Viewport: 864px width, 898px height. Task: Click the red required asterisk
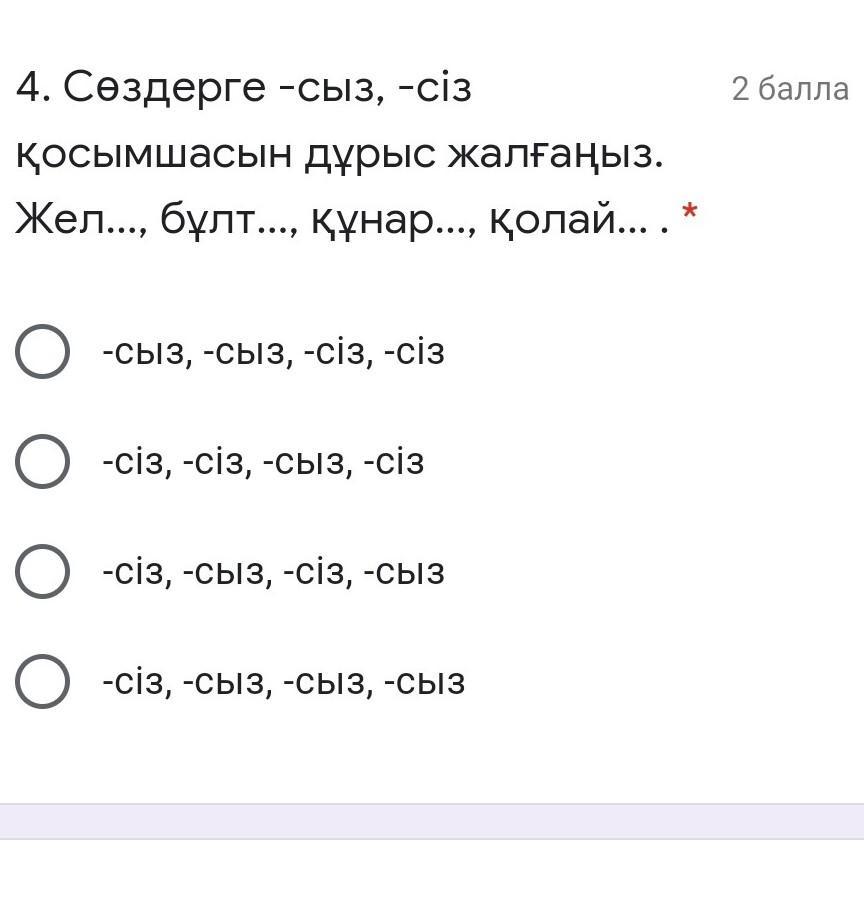689,212
